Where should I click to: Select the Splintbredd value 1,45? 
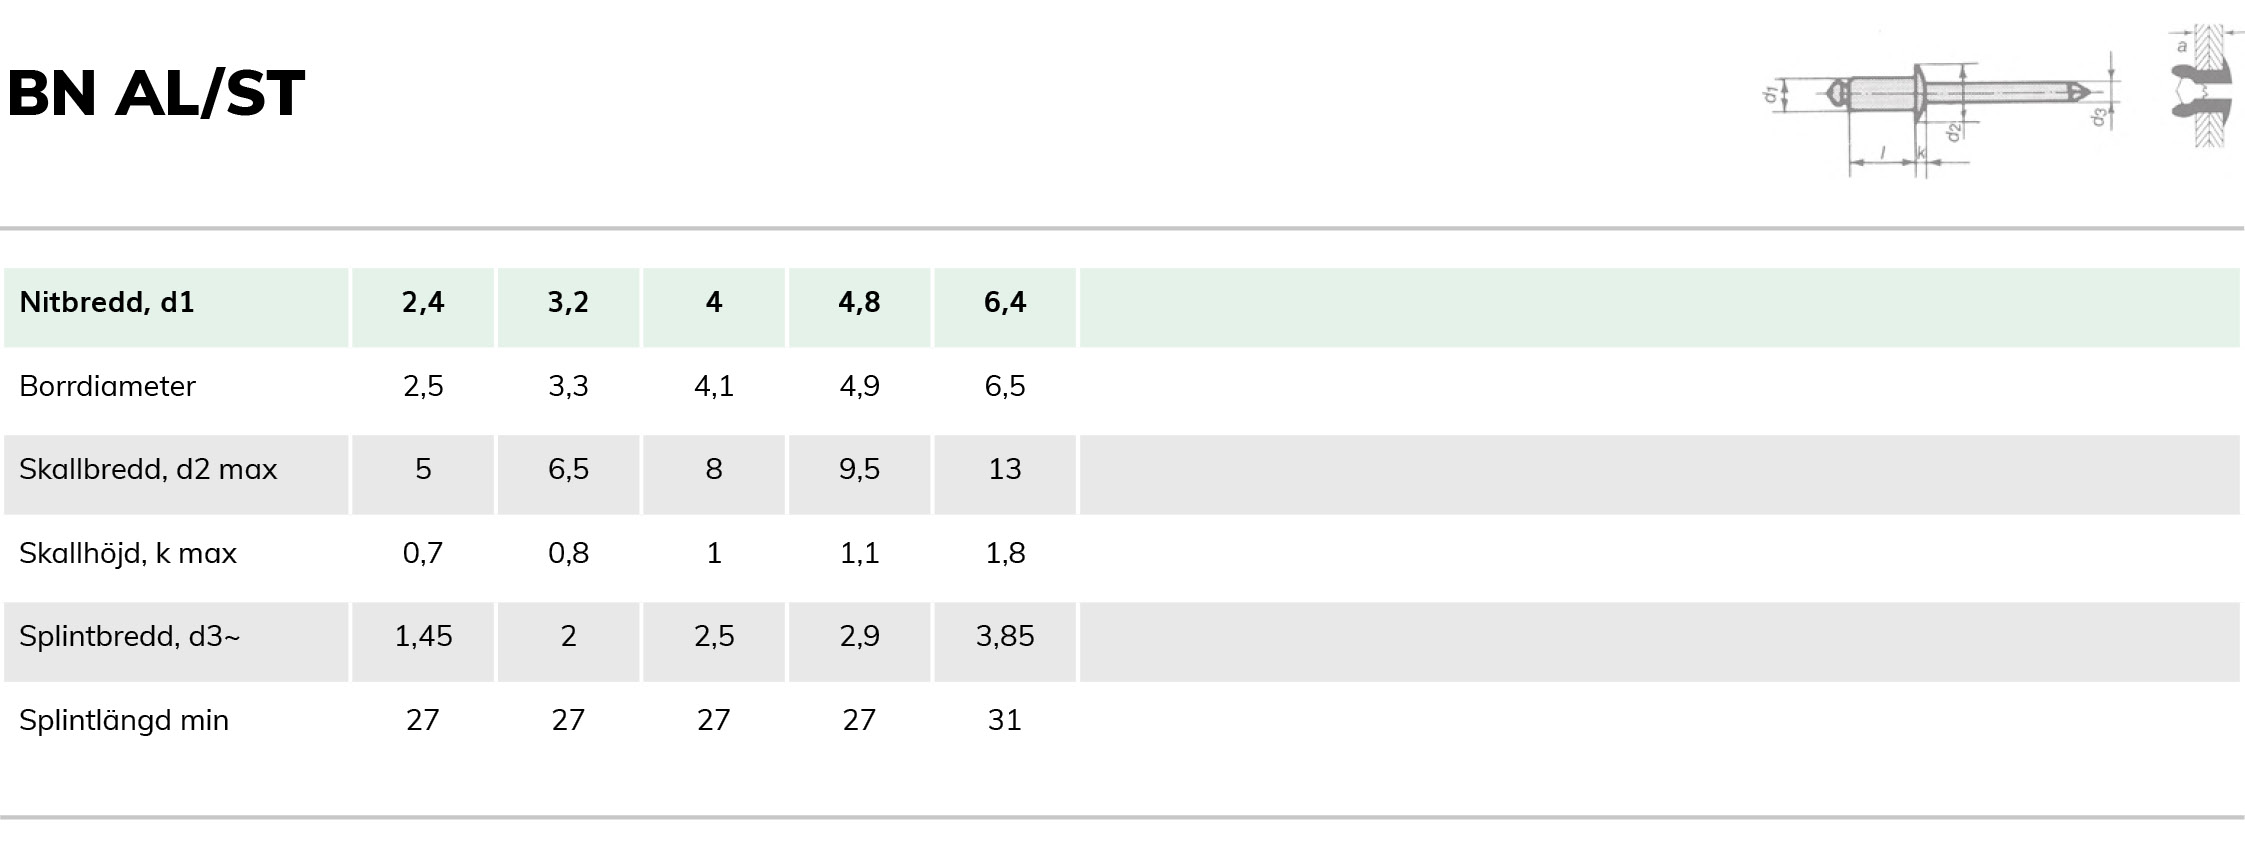423,636
